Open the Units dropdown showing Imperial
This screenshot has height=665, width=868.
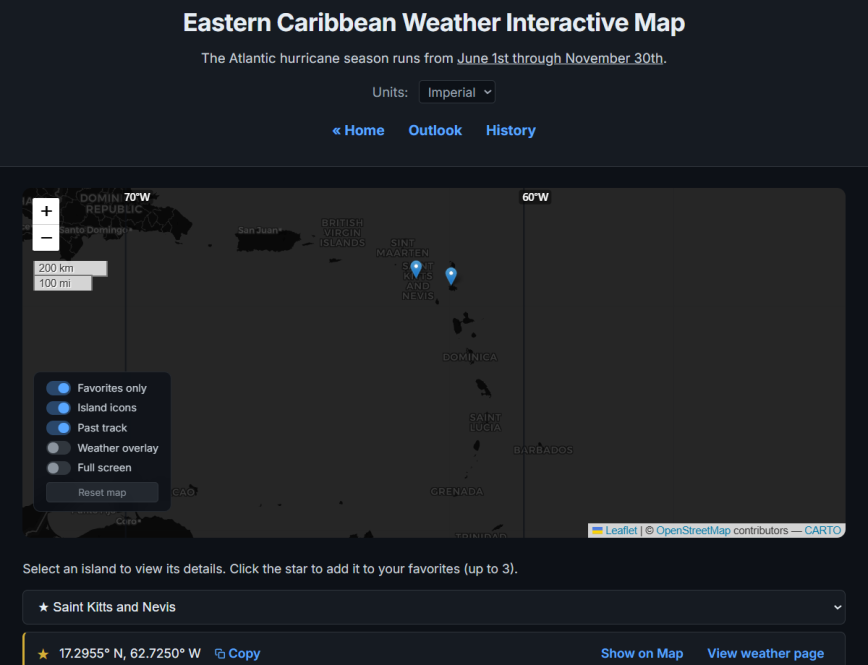pyautogui.click(x=457, y=92)
